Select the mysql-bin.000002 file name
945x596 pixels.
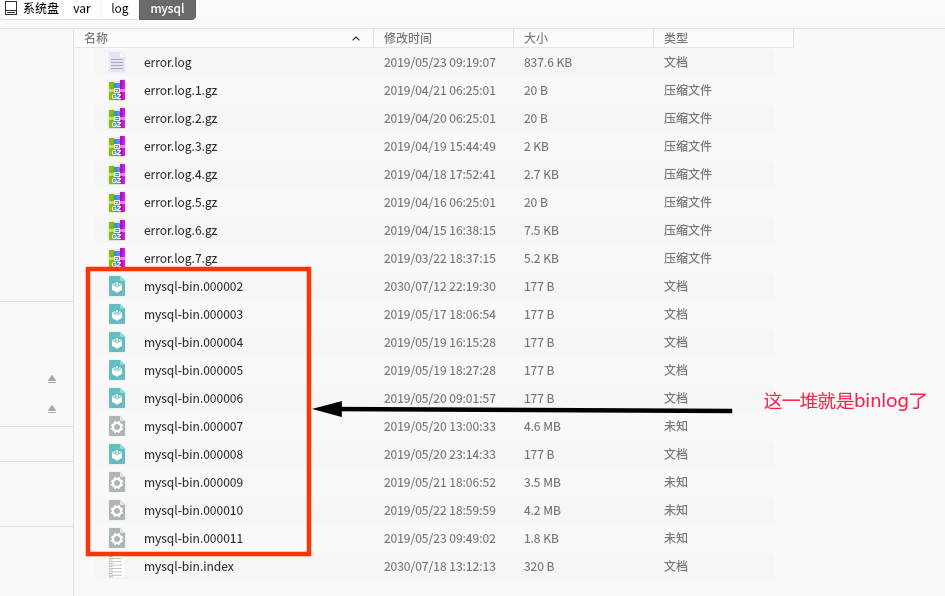click(193, 287)
